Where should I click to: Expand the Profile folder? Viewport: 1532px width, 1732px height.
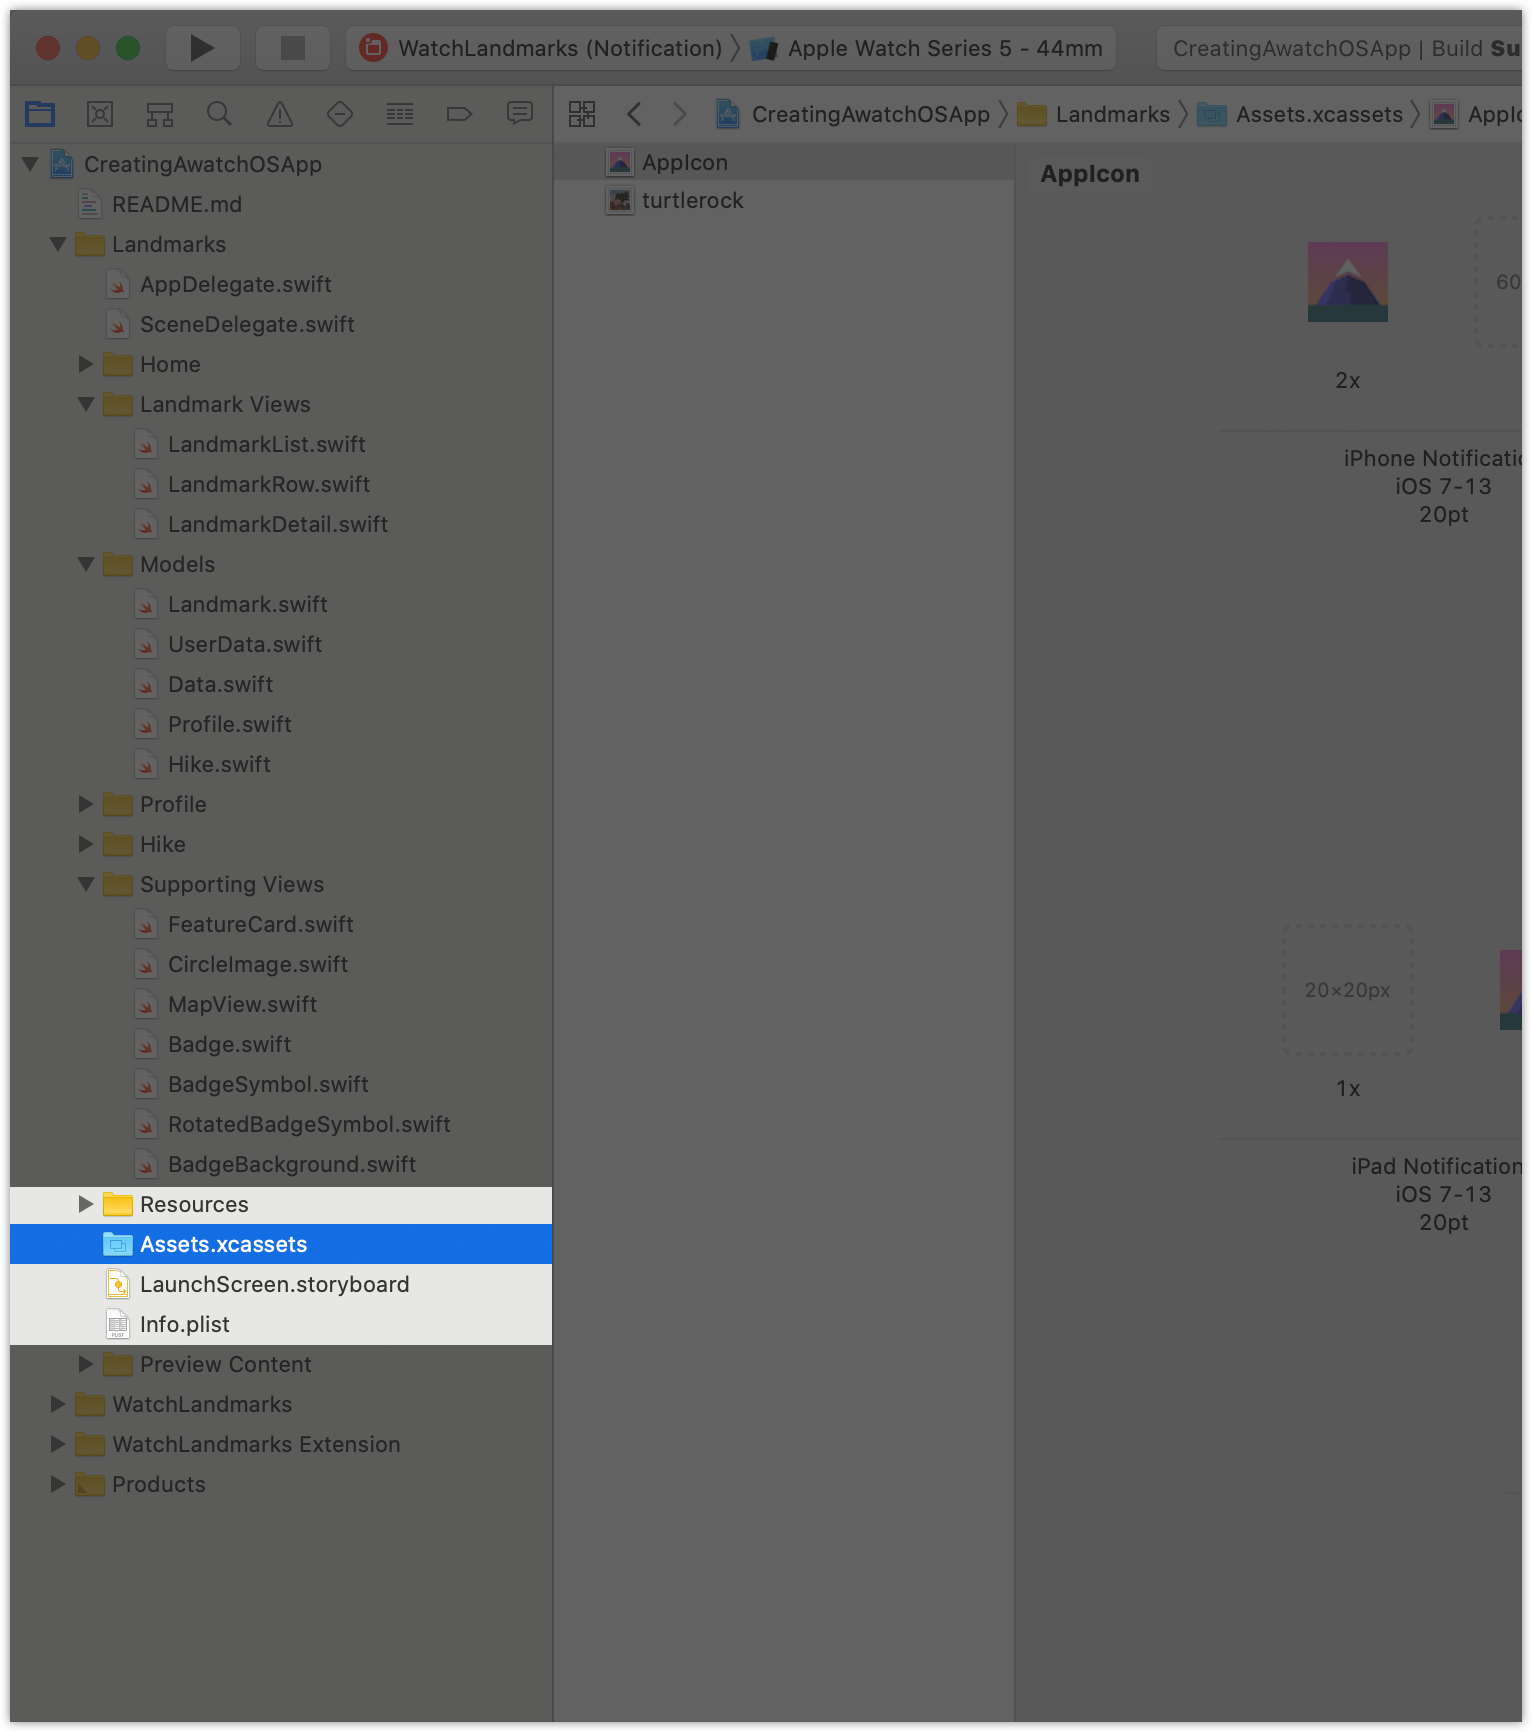tap(86, 803)
